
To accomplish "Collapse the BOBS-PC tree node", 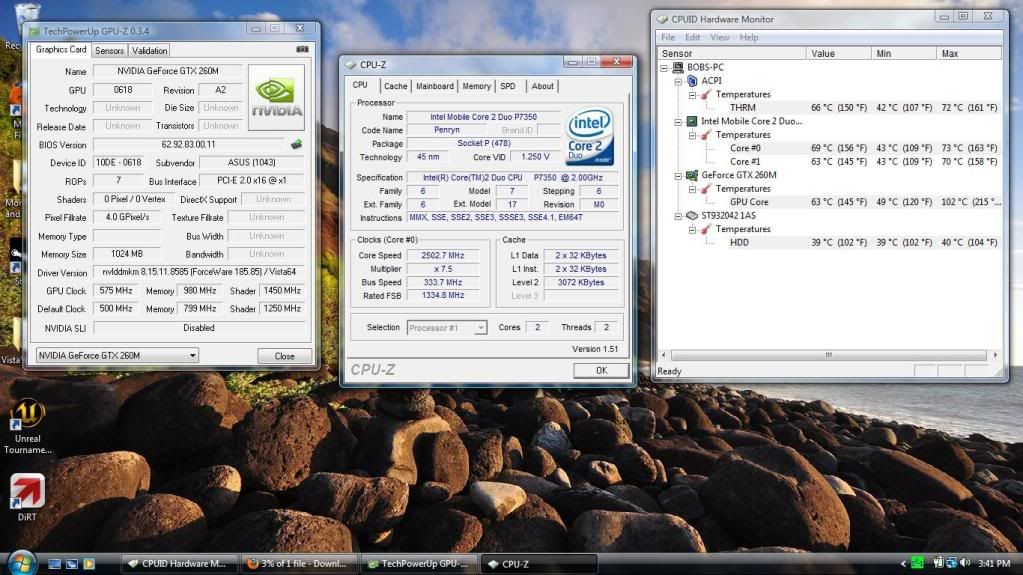I will point(664,67).
